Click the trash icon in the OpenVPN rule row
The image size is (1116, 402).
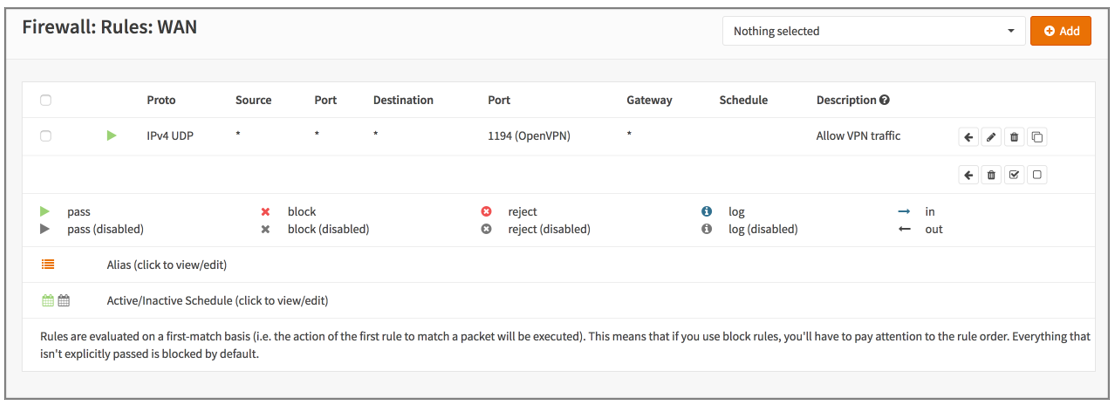[1014, 137]
